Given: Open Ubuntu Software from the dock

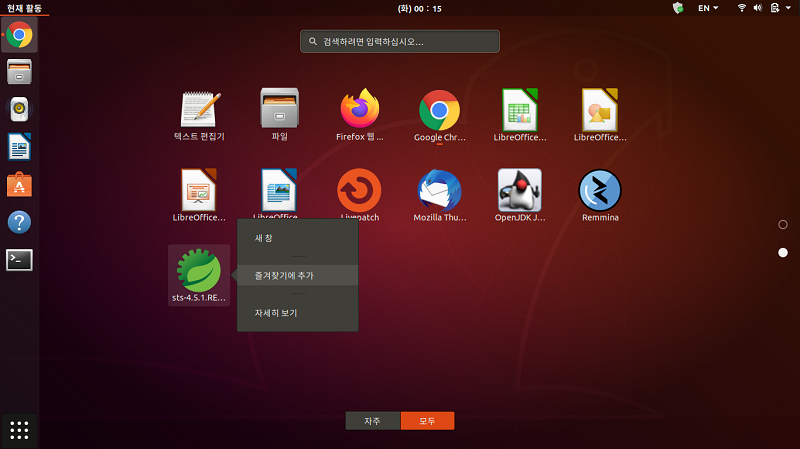Looking at the screenshot, I should pyautogui.click(x=19, y=184).
